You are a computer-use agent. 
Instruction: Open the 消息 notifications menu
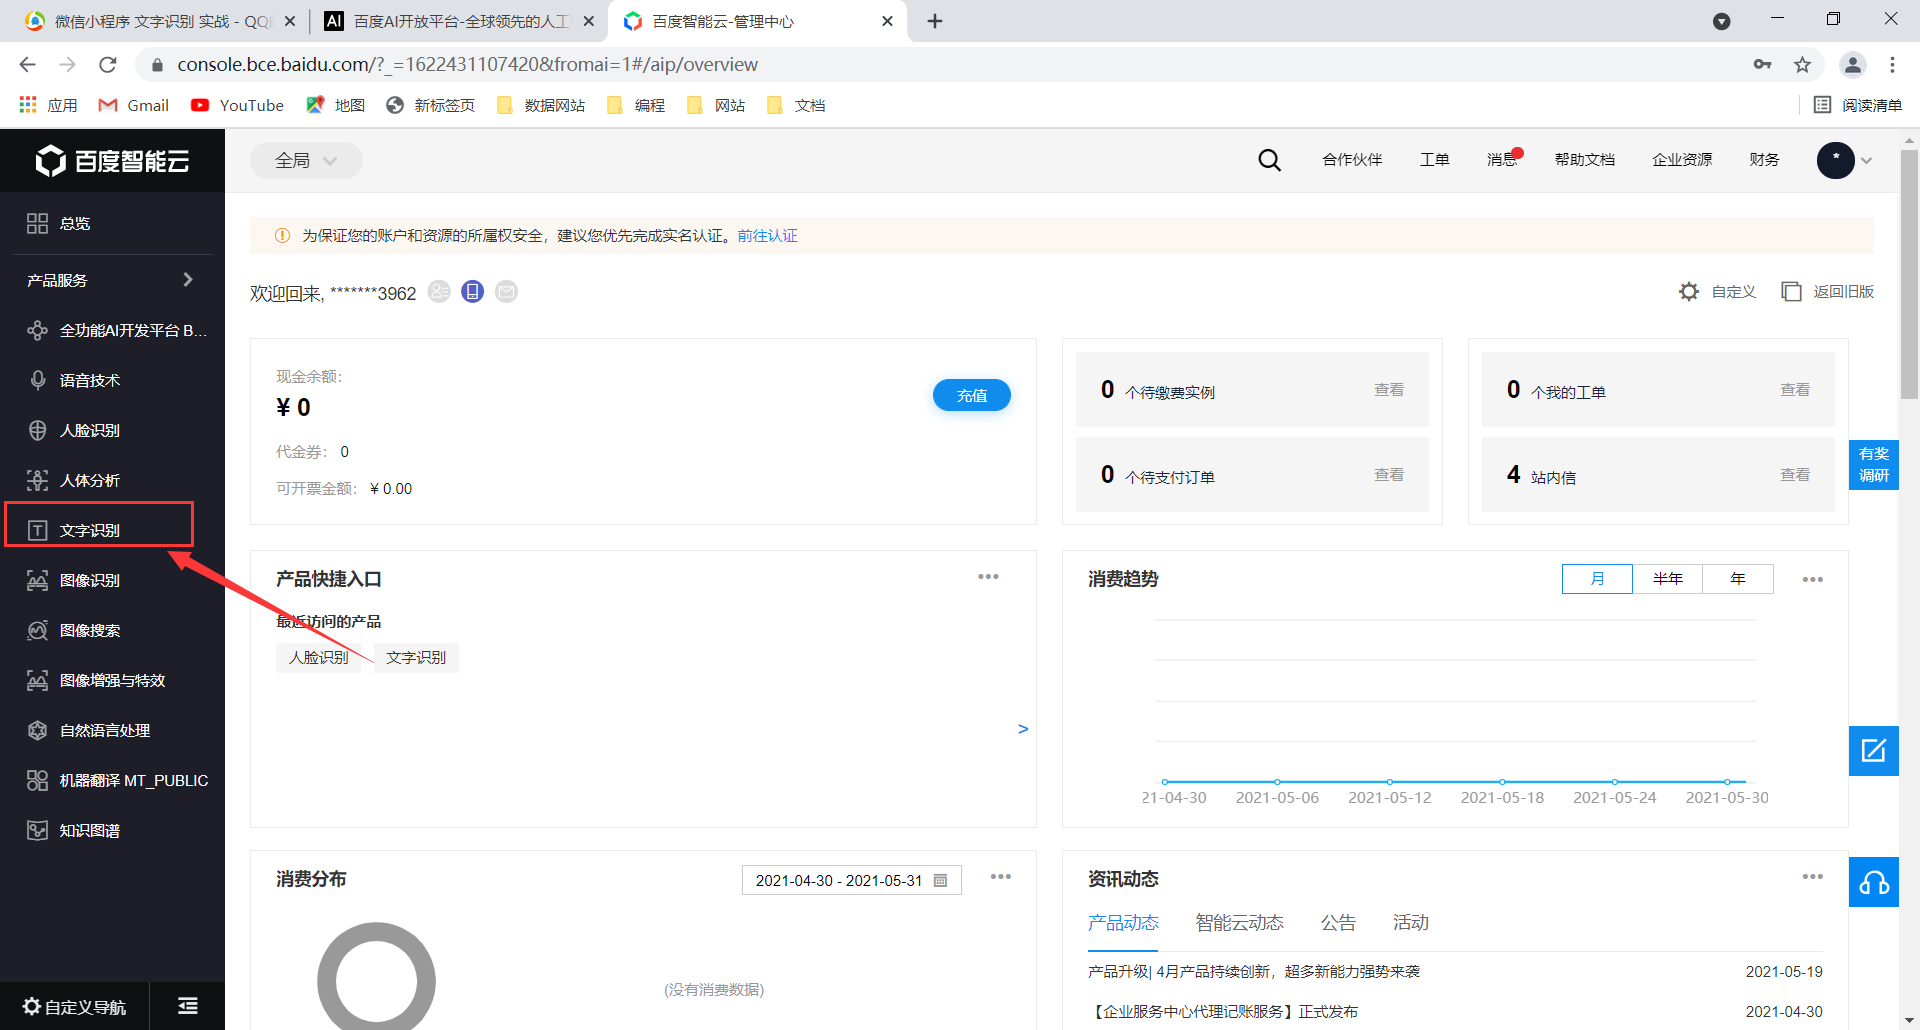point(1502,160)
